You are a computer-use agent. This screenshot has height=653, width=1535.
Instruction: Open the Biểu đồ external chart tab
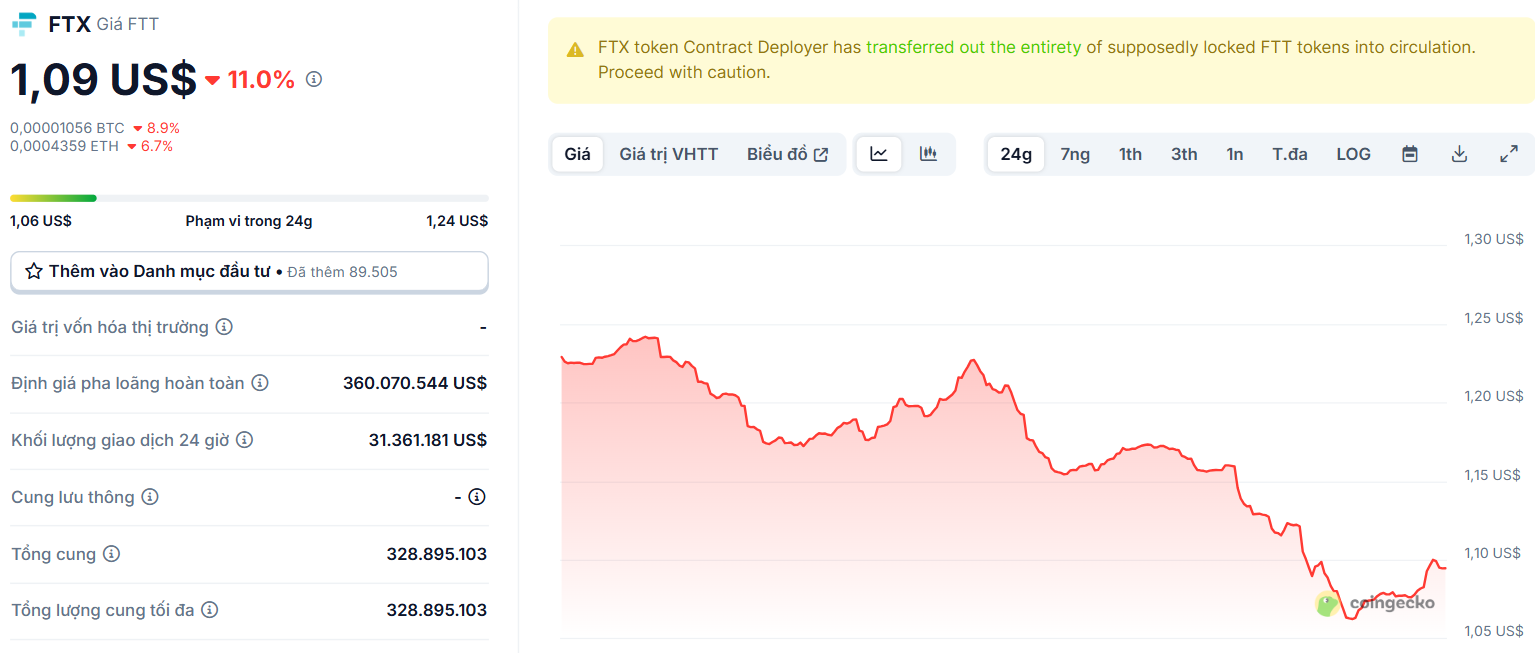click(x=787, y=154)
